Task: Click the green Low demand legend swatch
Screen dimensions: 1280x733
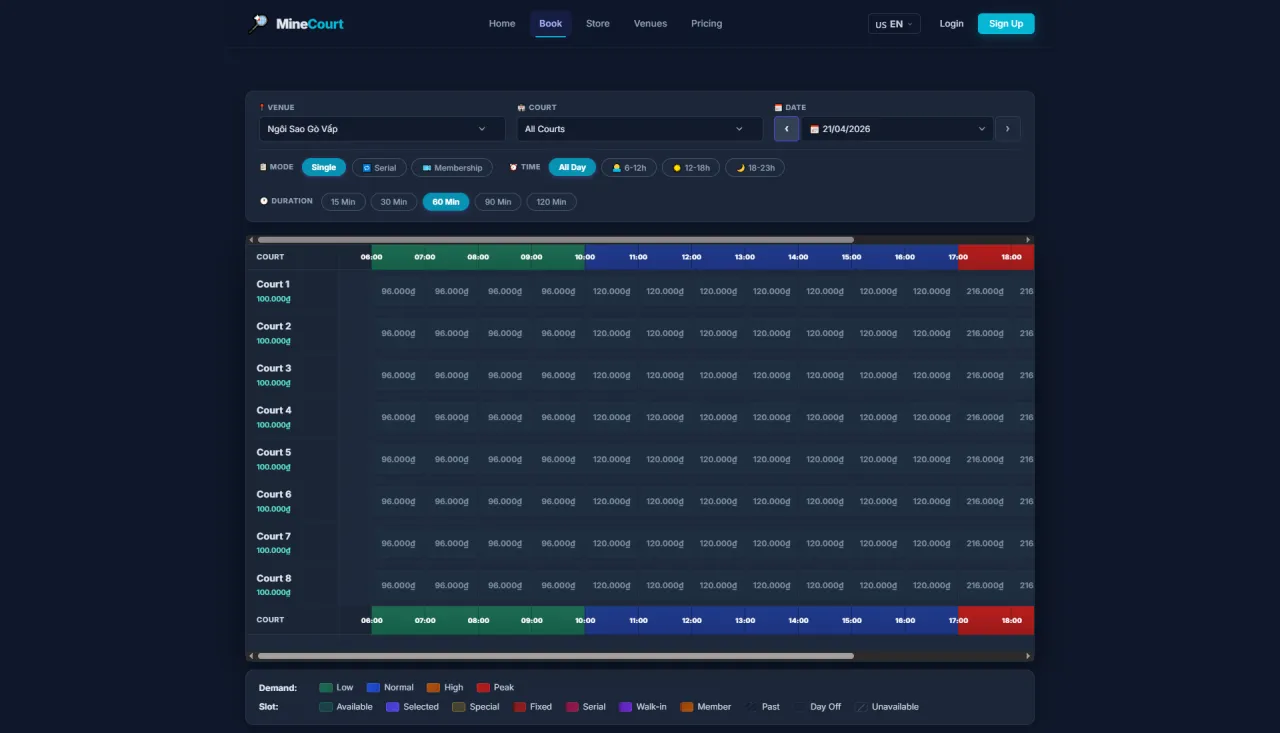Action: [x=326, y=688]
